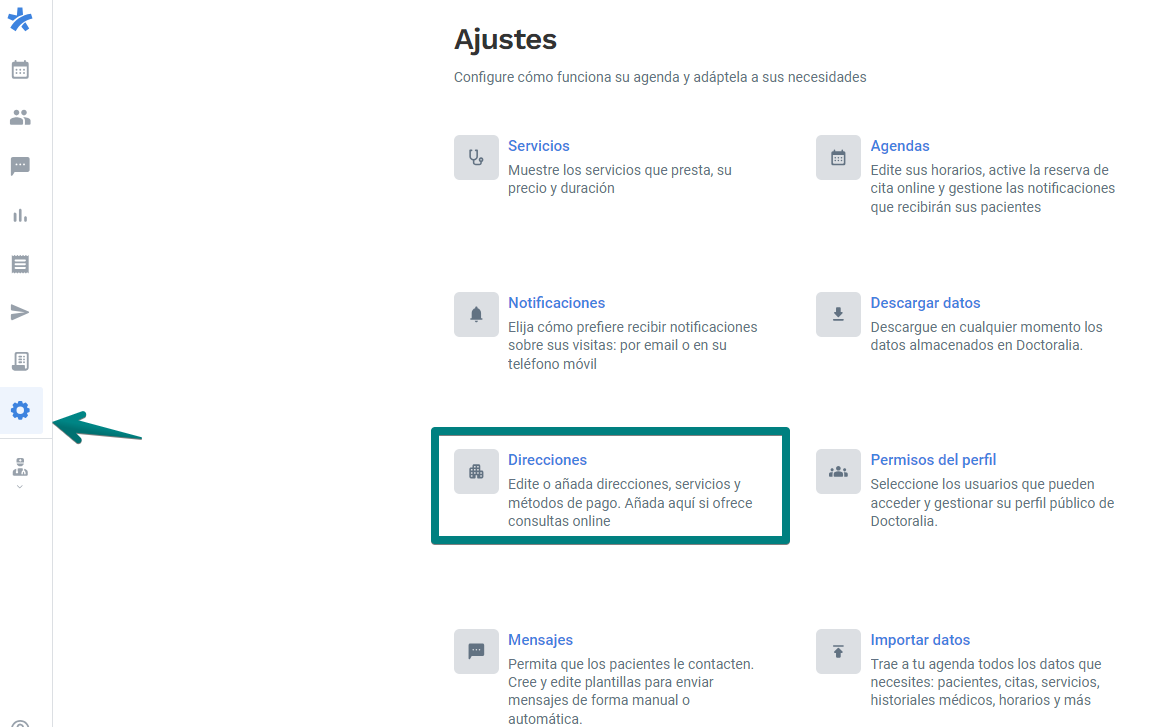Screen dimensions: 1150x727
Task: Click the Descargar datos download icon
Action: click(838, 314)
